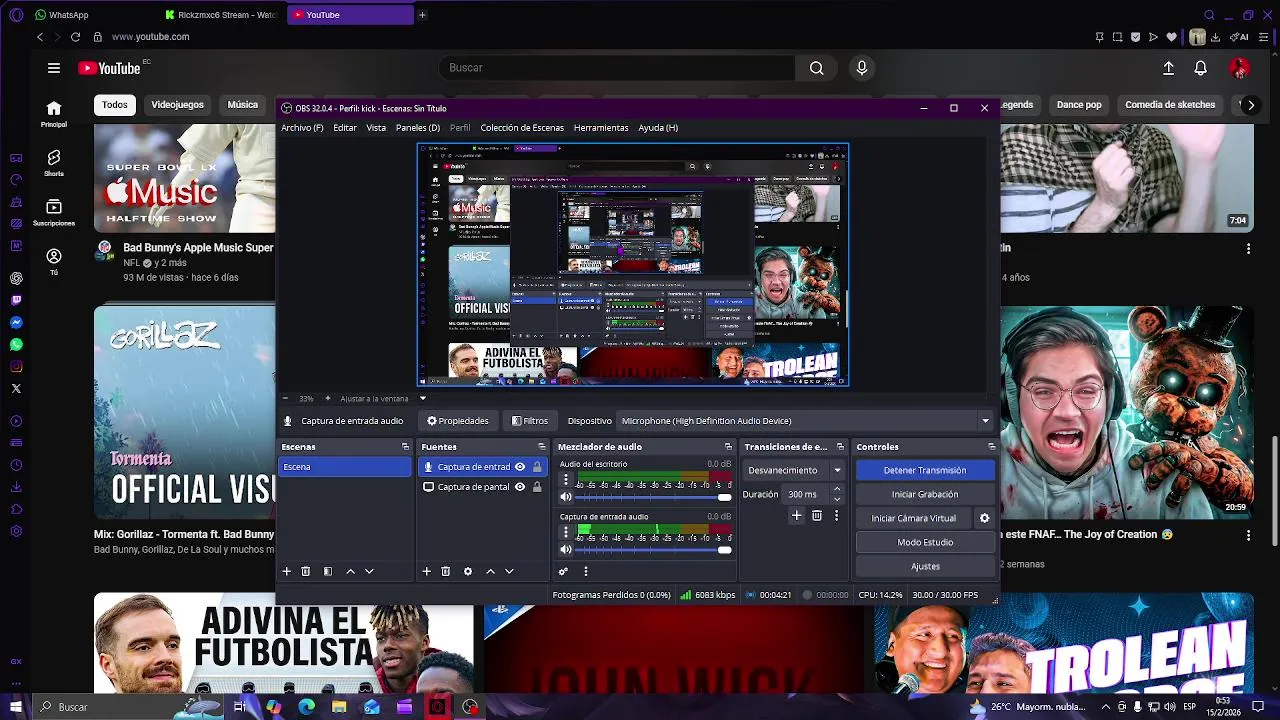Open preview zoom scaling dropdown arrow
The width and height of the screenshot is (1280, 720).
pos(423,398)
